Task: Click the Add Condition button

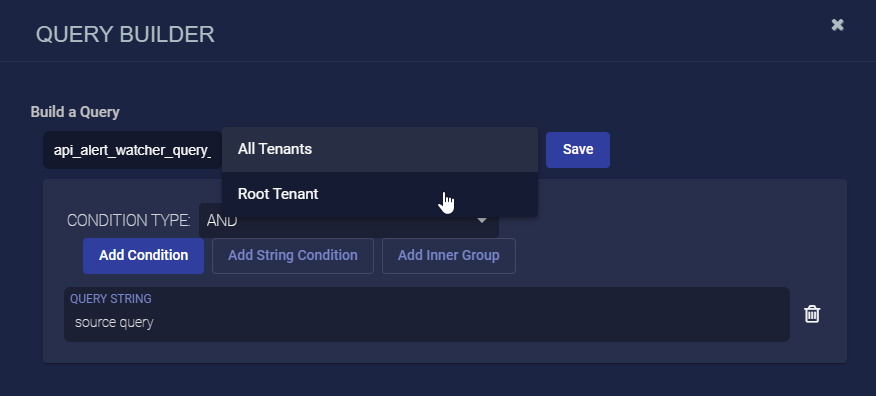Action: point(144,256)
